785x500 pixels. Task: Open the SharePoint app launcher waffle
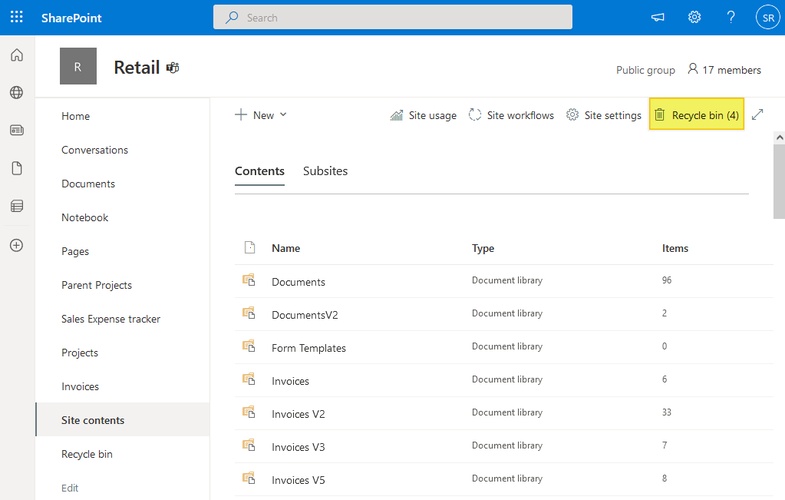click(17, 18)
